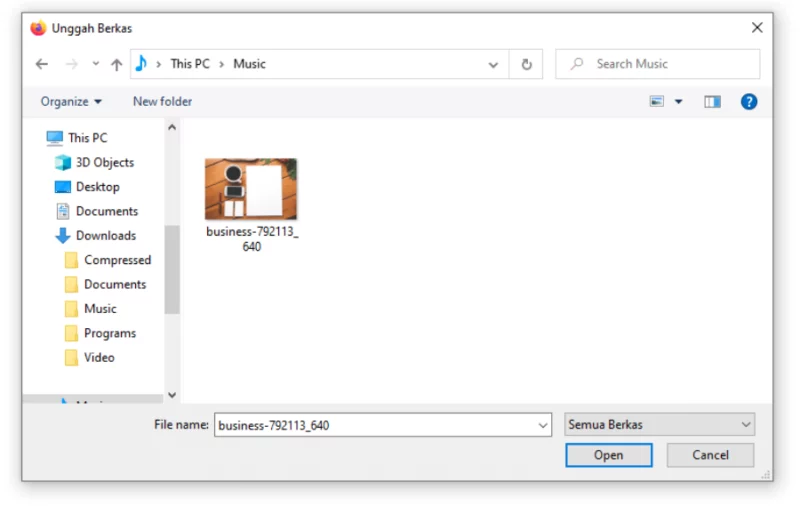Click This PC in the breadcrumb
800x506 pixels.
[190, 64]
